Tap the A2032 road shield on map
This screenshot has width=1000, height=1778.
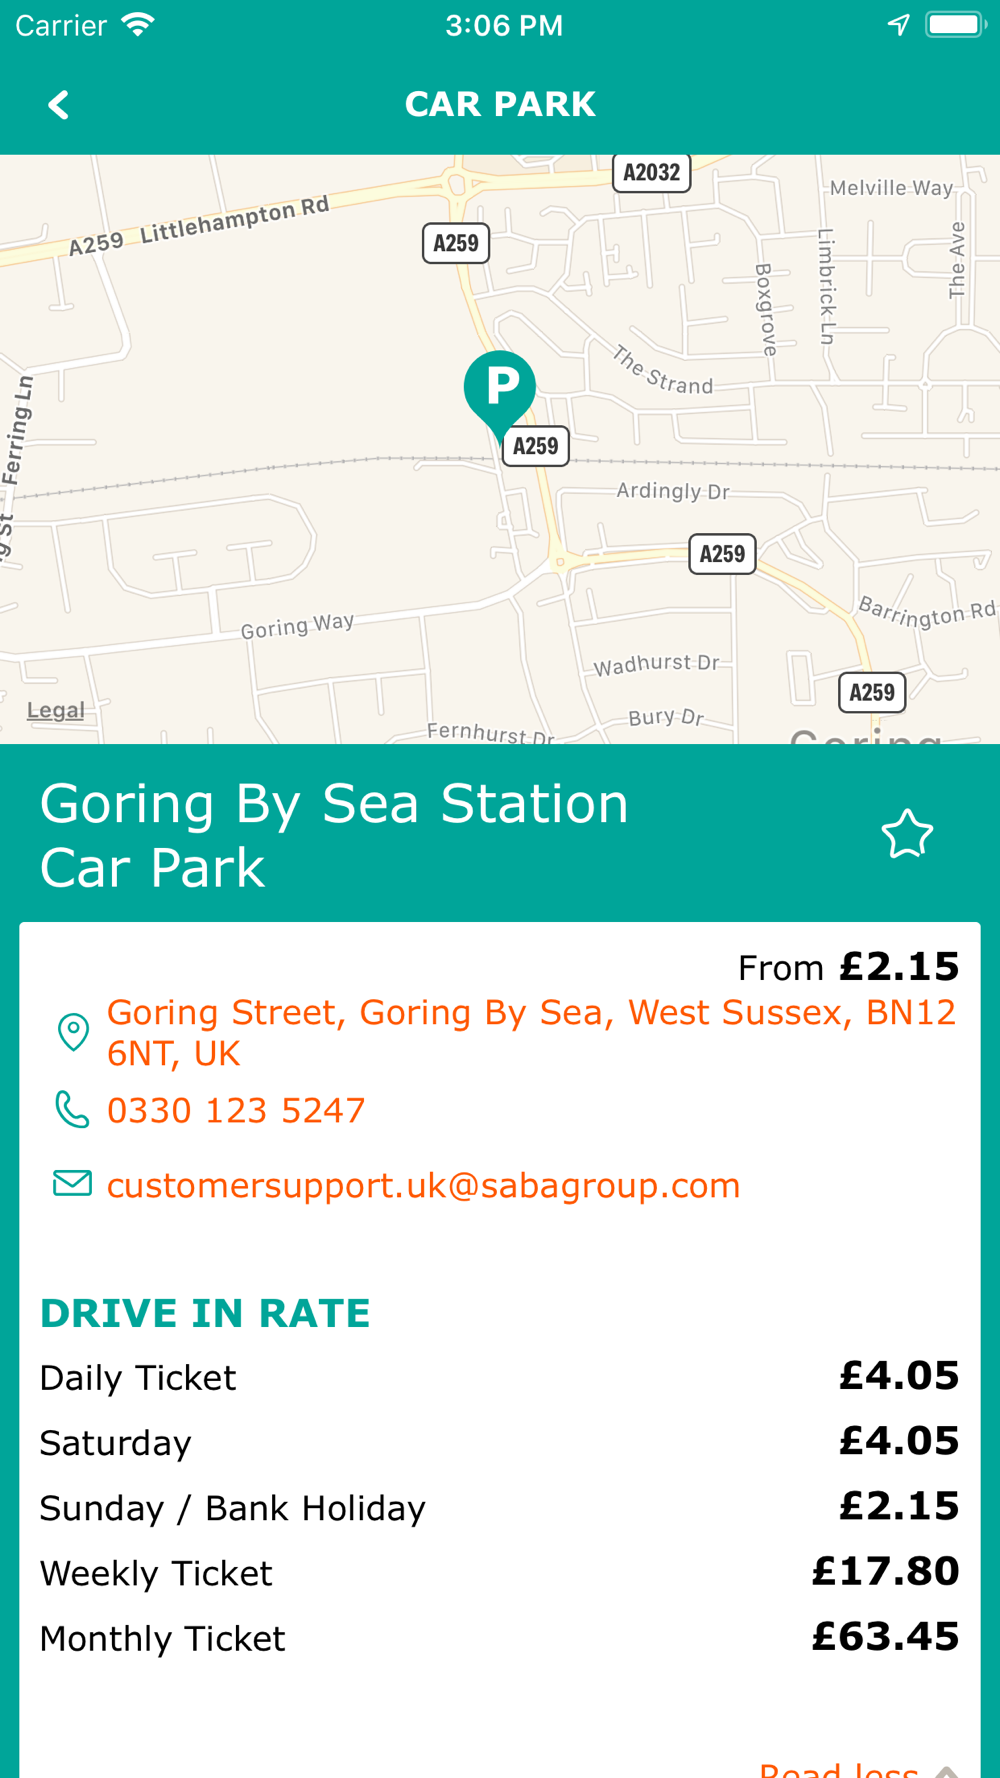point(651,172)
